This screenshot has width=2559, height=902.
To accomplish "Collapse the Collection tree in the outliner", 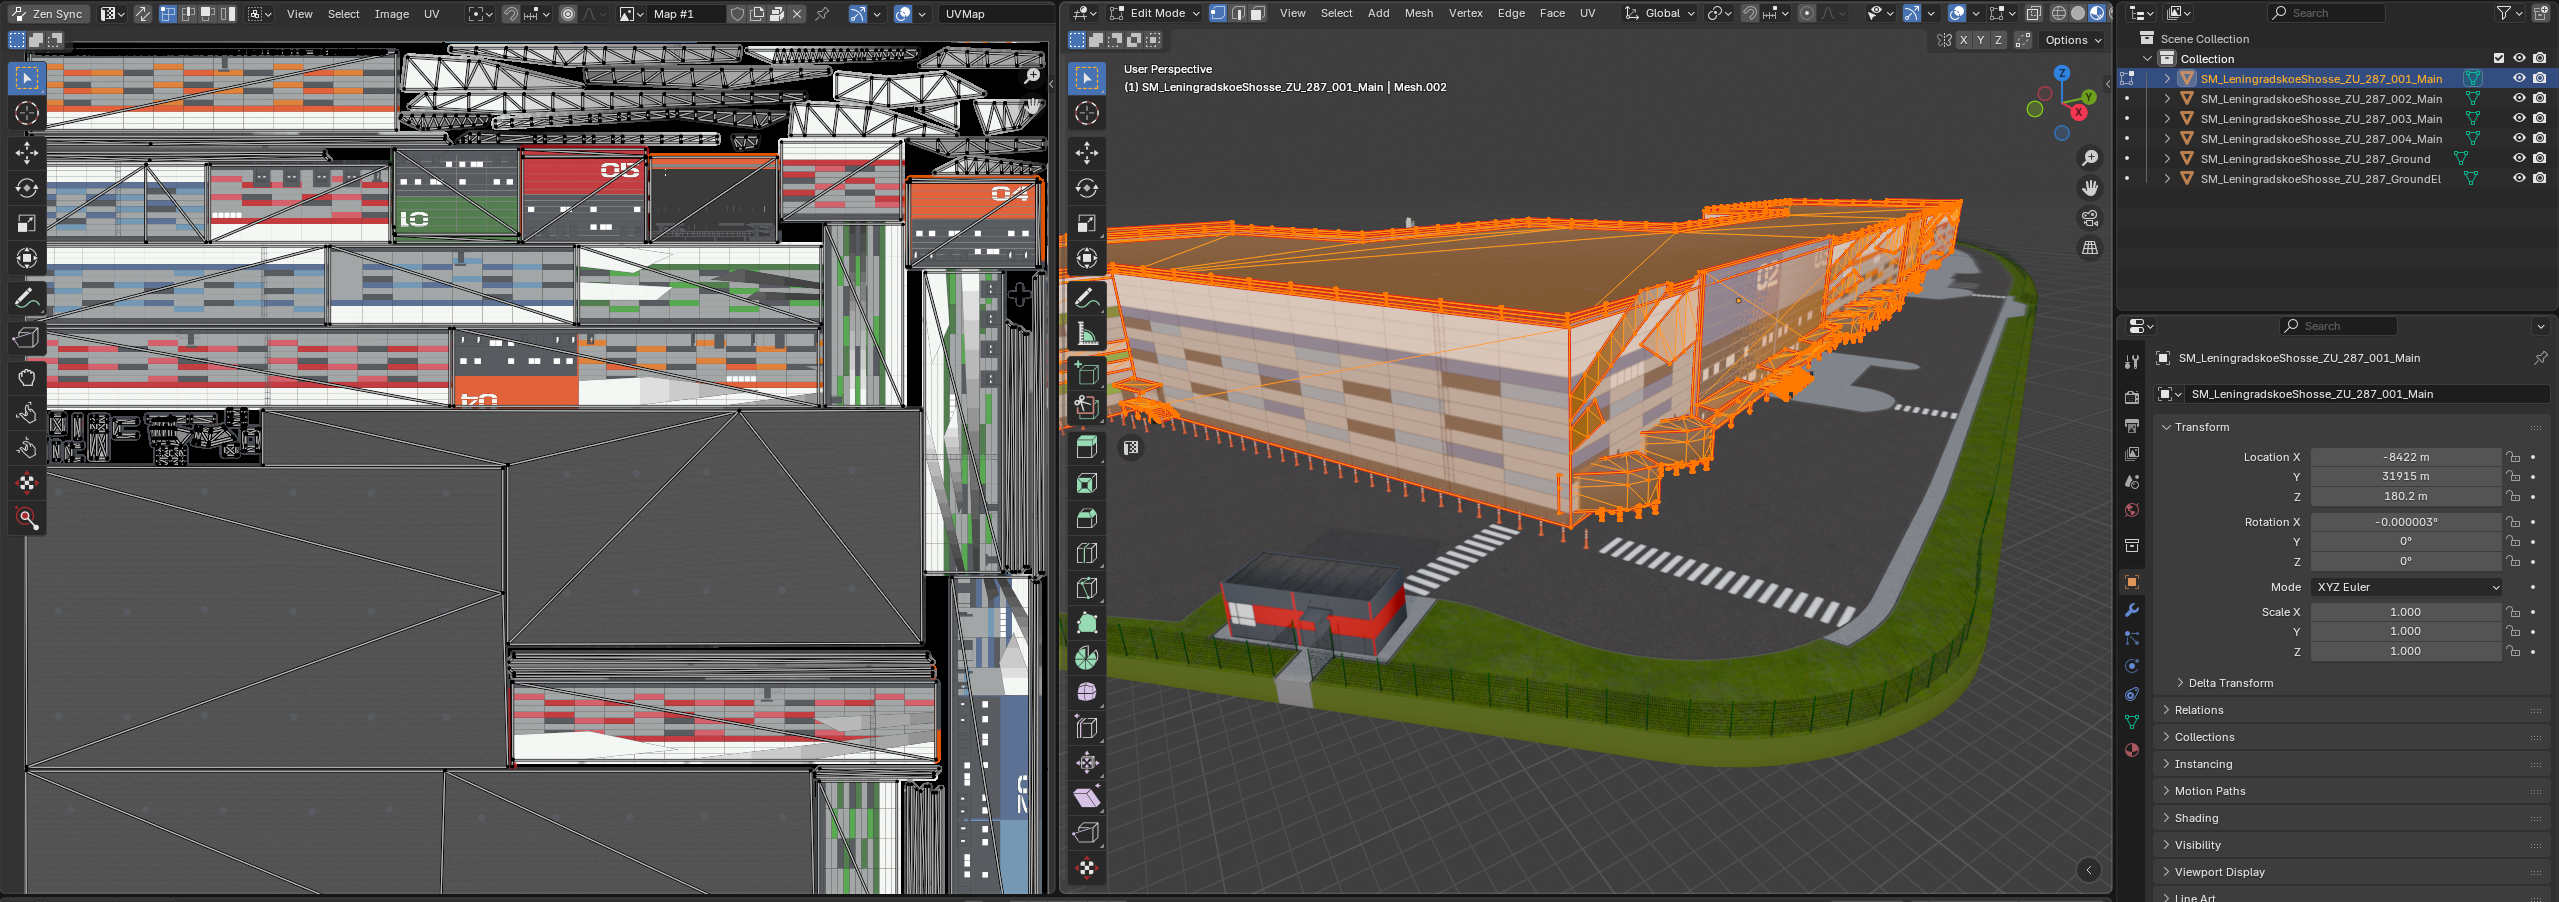I will 2147,58.
